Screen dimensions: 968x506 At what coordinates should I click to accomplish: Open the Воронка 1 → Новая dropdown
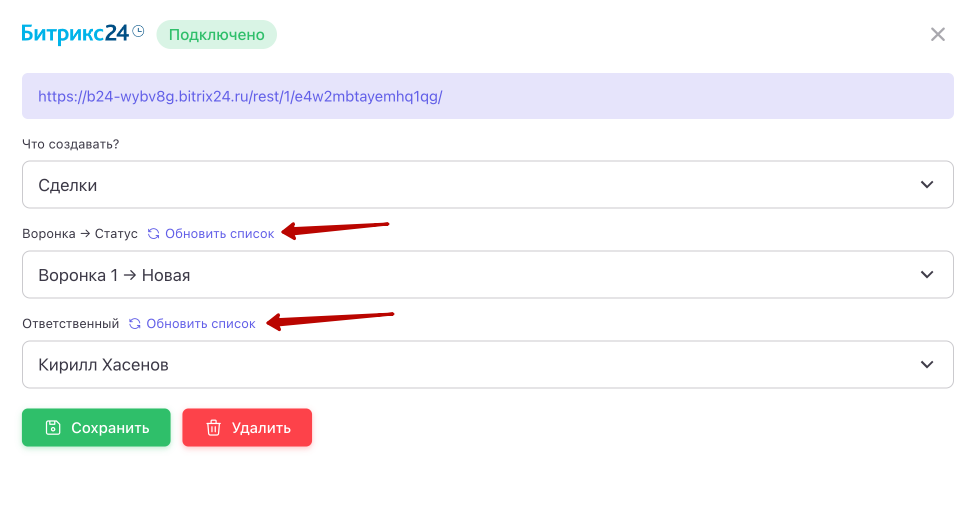487,275
